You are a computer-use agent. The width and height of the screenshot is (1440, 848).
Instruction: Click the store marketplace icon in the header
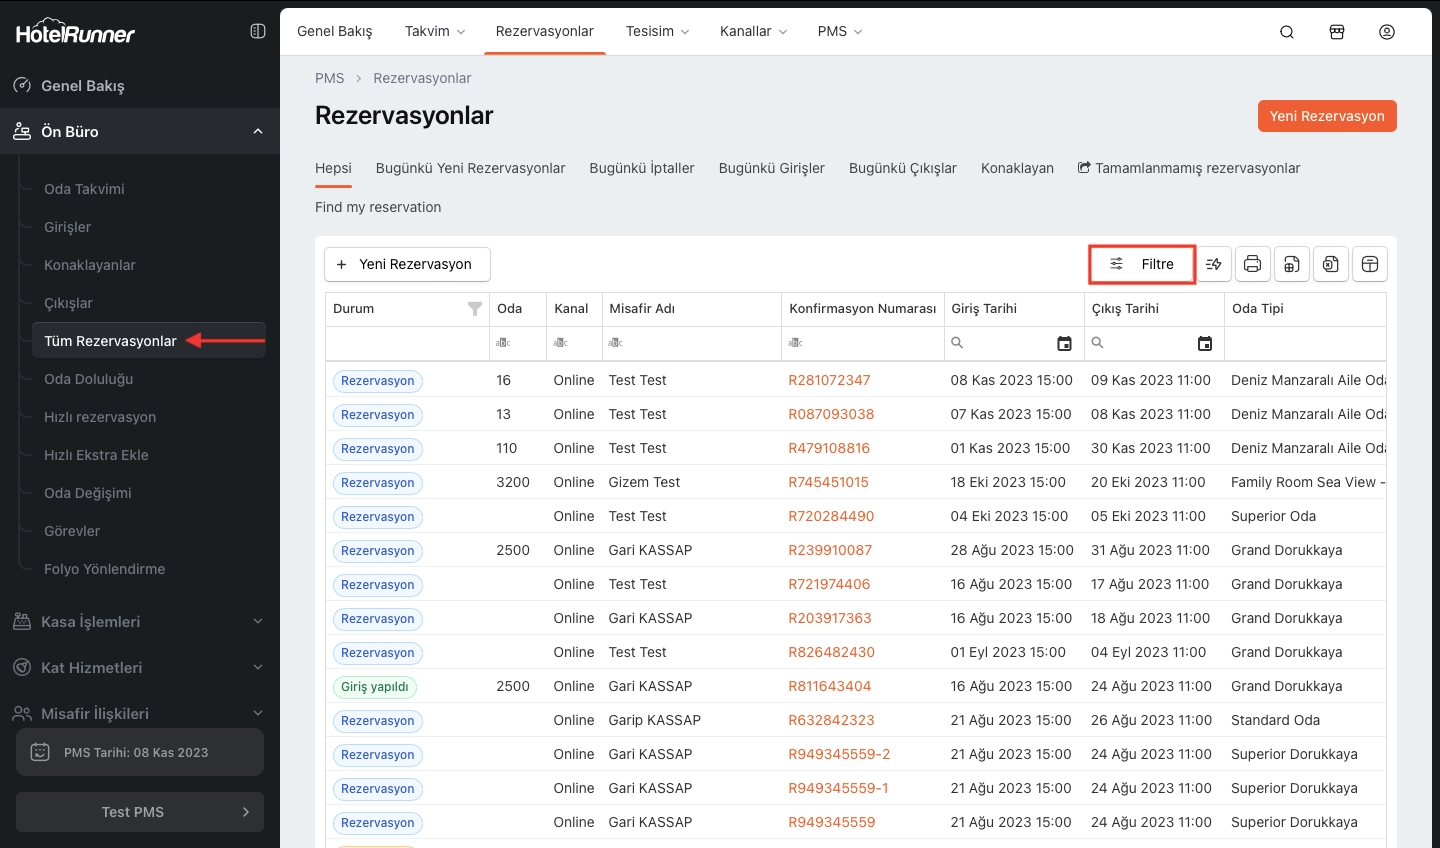pyautogui.click(x=1337, y=32)
